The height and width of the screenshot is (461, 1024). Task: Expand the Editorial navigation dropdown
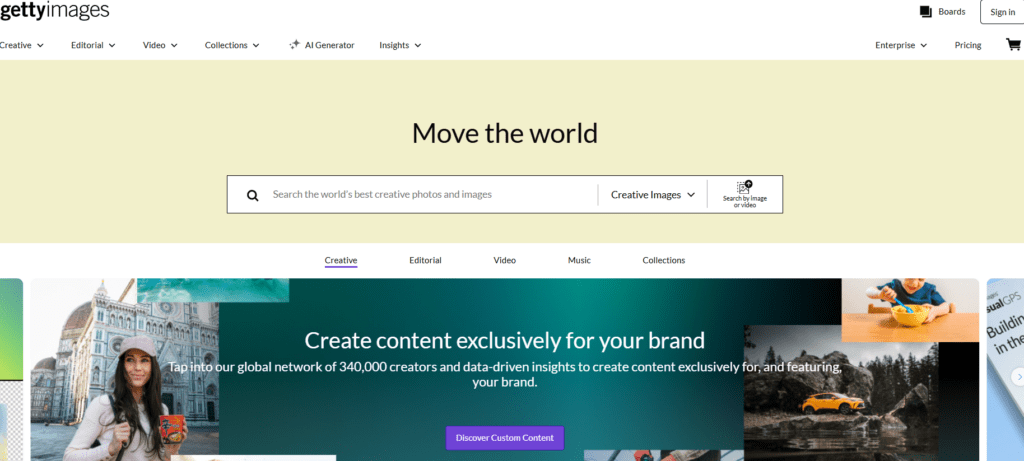tap(93, 45)
